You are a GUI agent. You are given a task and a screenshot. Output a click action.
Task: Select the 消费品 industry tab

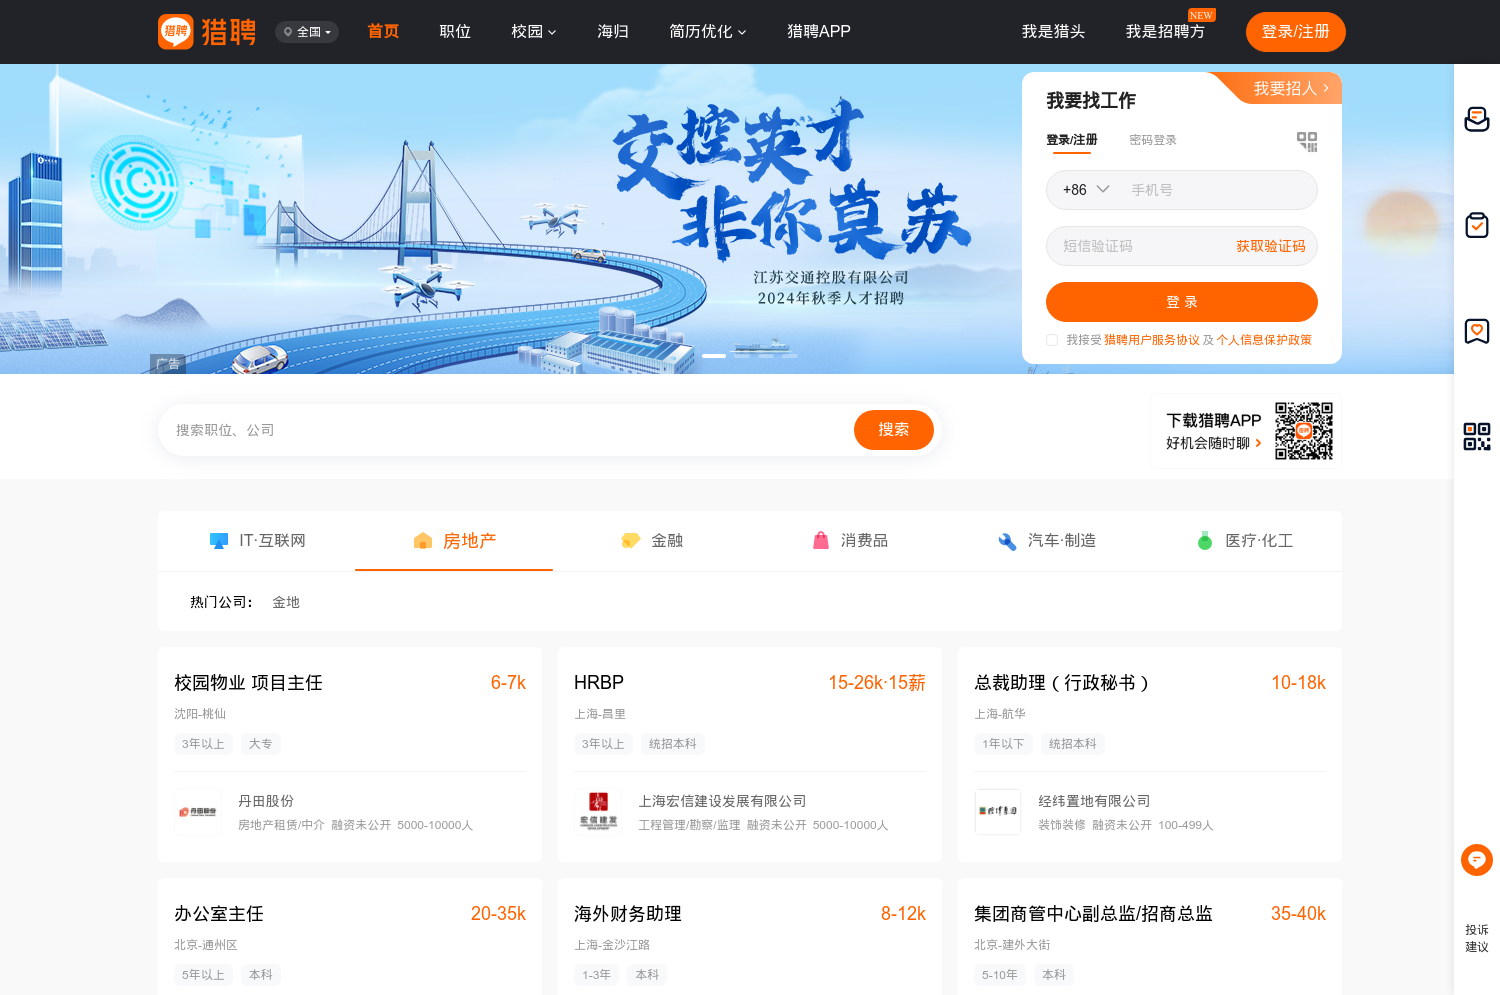(849, 541)
